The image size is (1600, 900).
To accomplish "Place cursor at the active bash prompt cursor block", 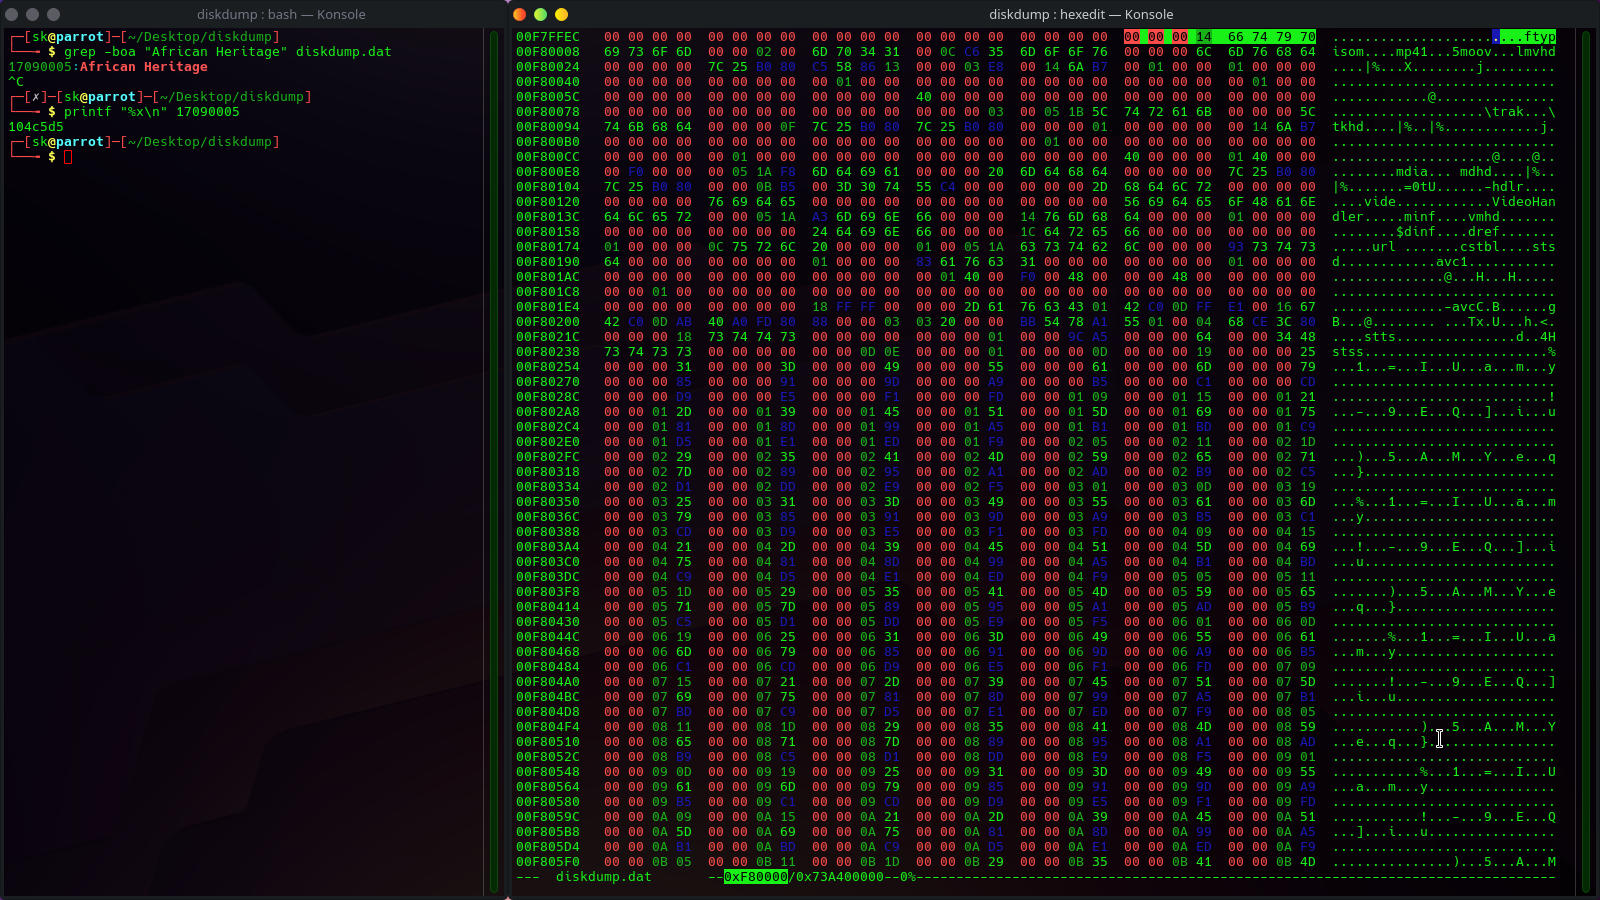I will coord(68,157).
